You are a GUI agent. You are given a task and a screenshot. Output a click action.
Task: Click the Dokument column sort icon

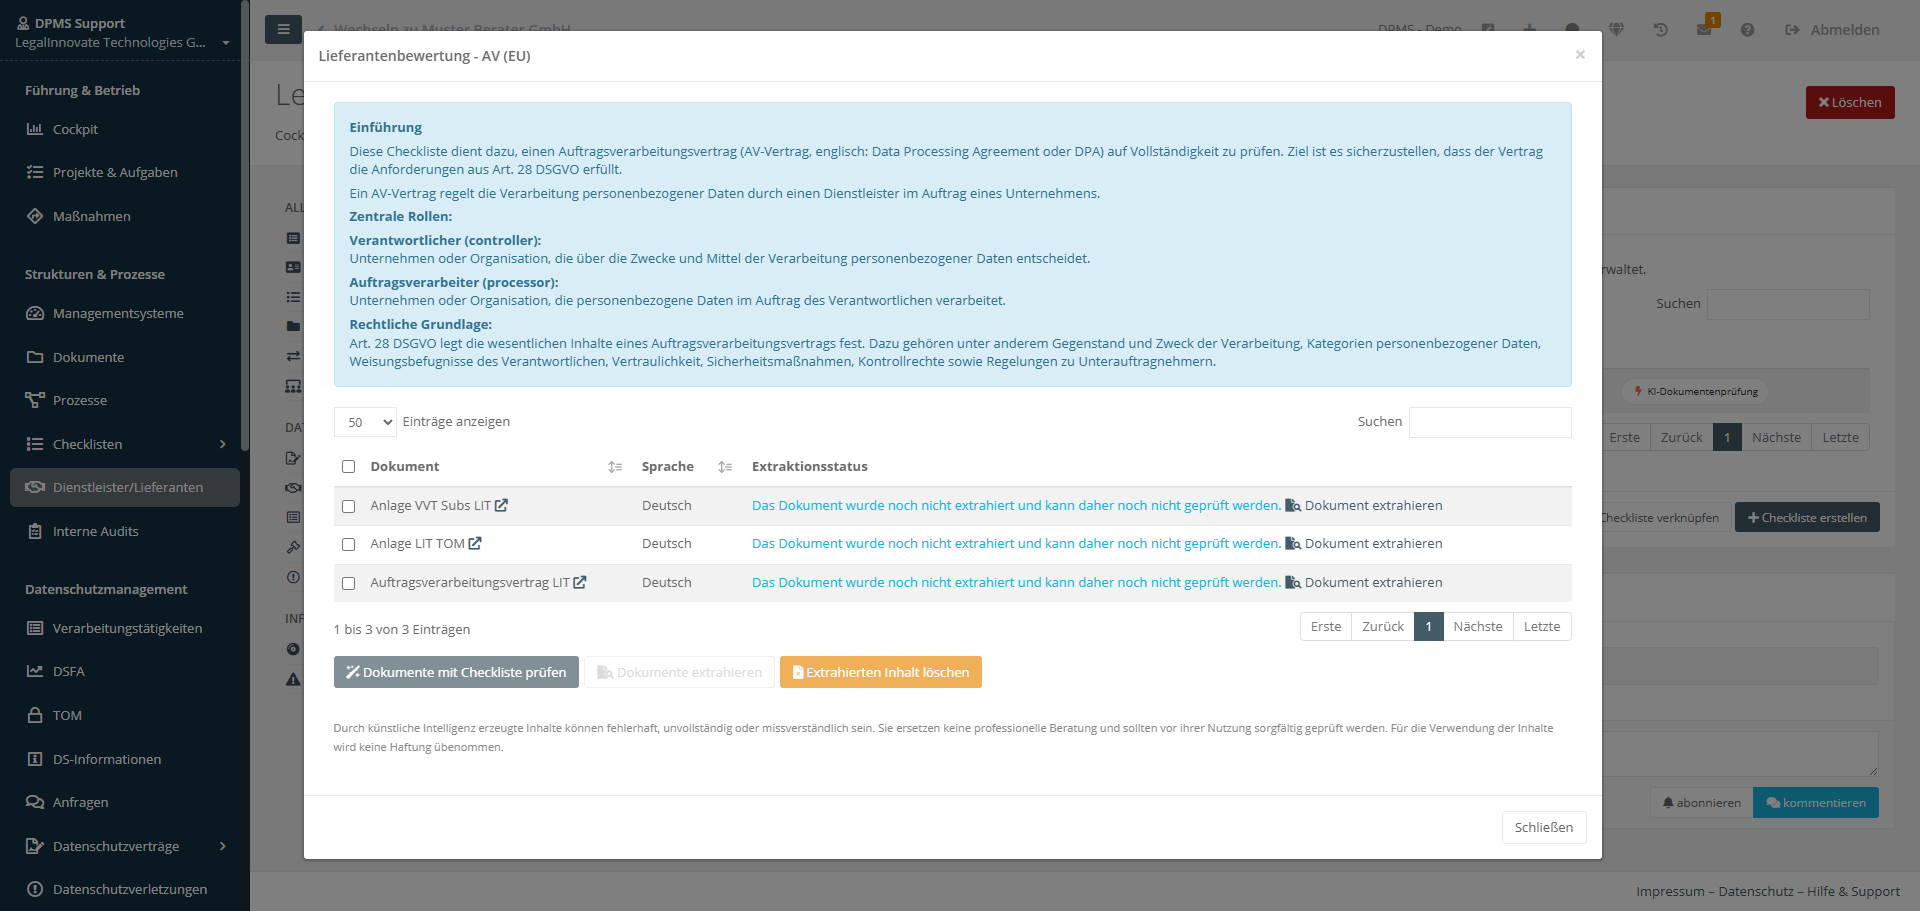tap(615, 467)
